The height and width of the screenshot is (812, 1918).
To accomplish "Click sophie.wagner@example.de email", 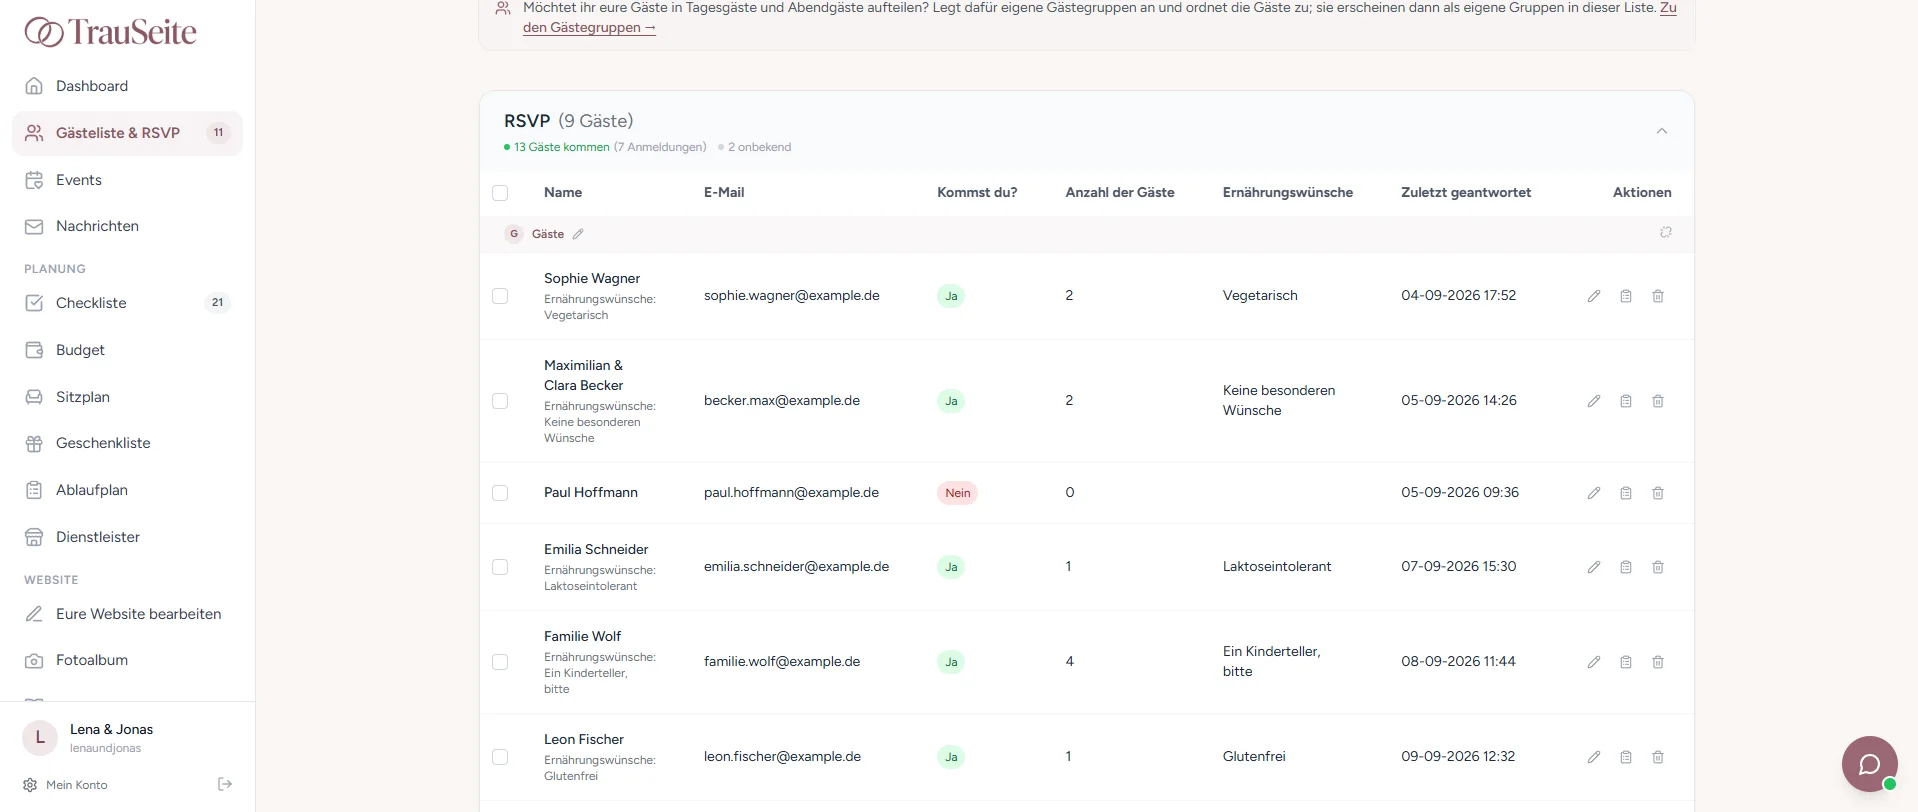I will click(792, 295).
